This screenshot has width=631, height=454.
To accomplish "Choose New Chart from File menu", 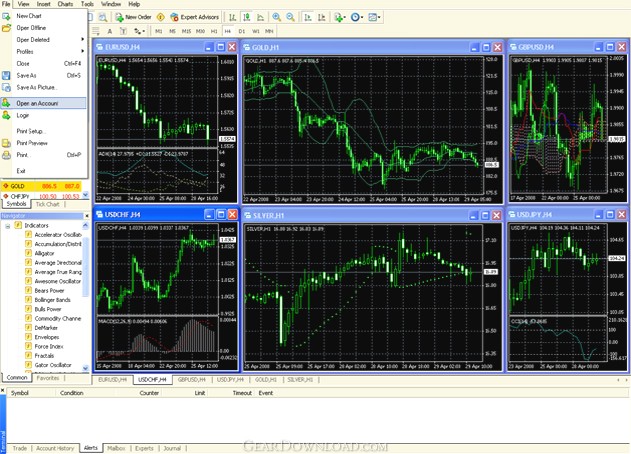I will [45, 16].
